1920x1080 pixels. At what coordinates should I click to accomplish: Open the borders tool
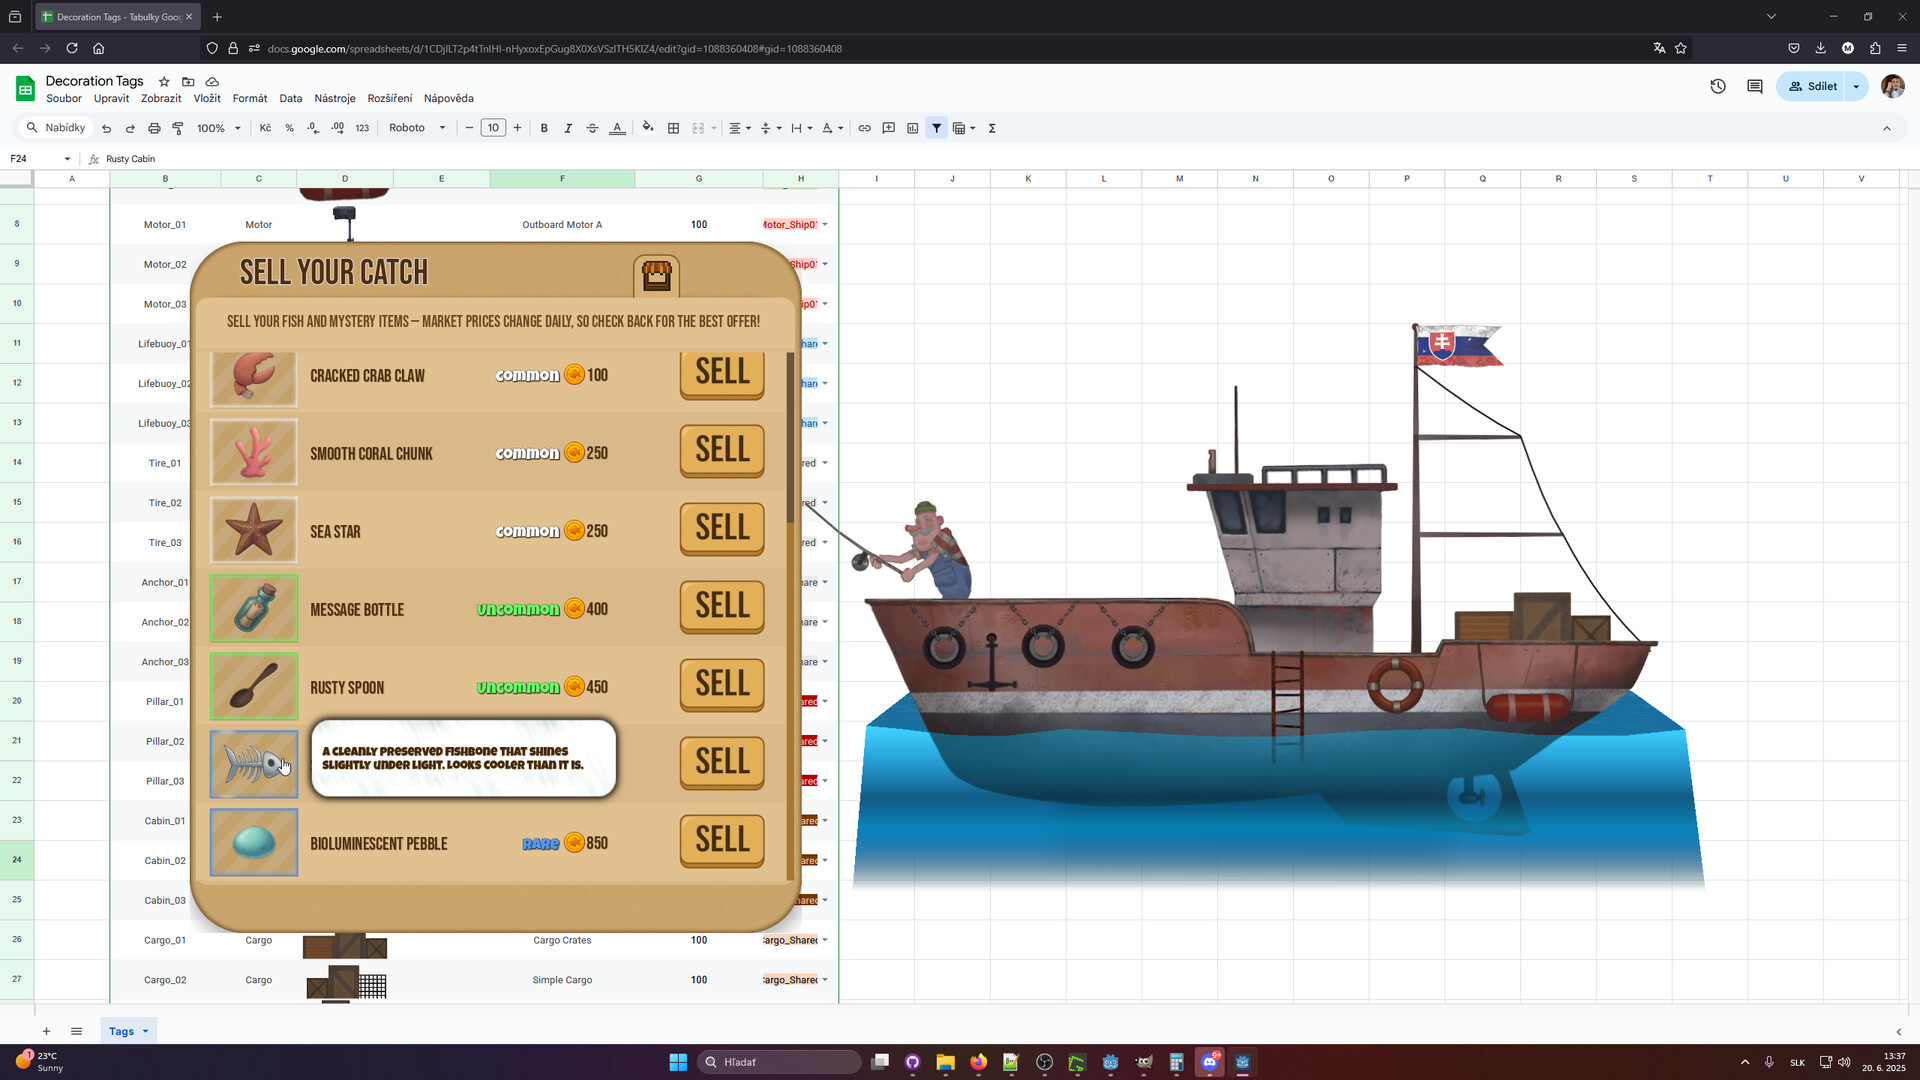pos(673,128)
